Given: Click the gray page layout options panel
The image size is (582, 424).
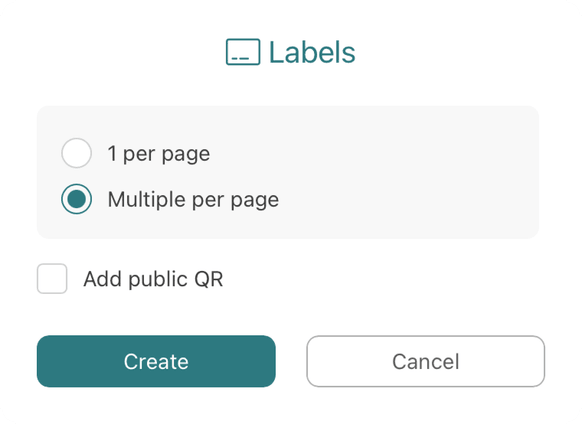Looking at the screenshot, I should pos(288,172).
